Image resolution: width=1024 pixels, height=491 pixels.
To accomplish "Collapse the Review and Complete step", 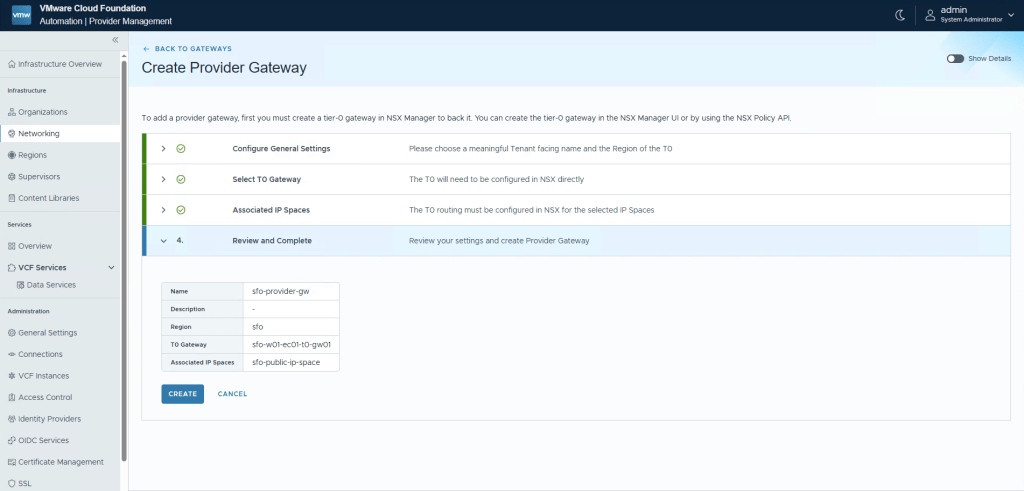I will (x=163, y=241).
